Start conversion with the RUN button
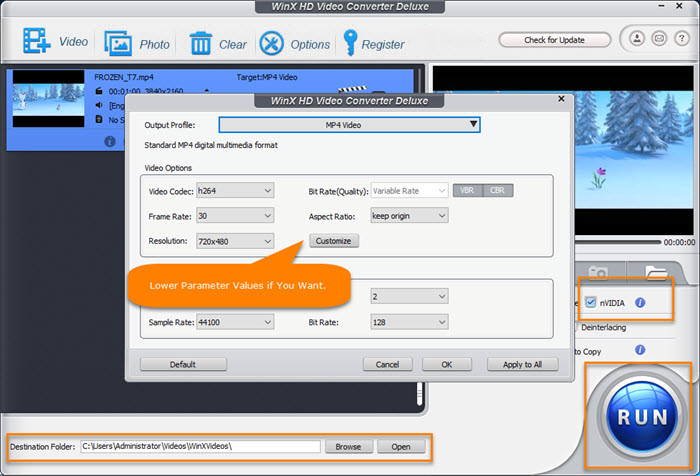The width and height of the screenshot is (700, 476). 642,418
